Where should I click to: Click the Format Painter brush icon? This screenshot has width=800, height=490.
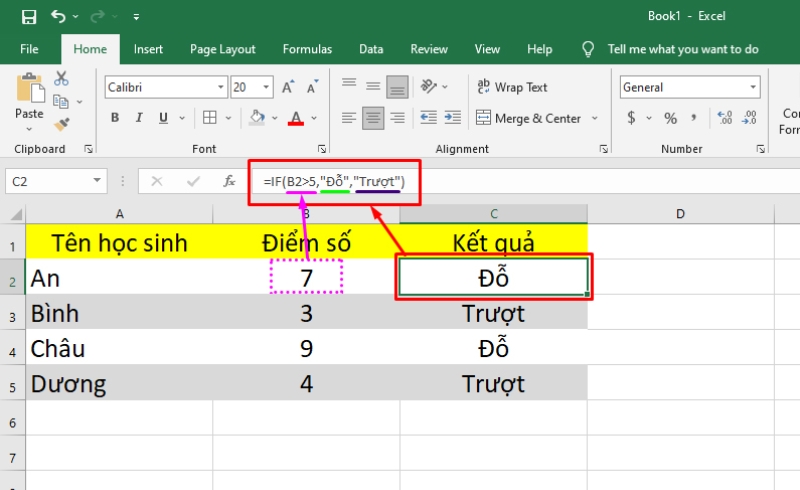pos(61,124)
